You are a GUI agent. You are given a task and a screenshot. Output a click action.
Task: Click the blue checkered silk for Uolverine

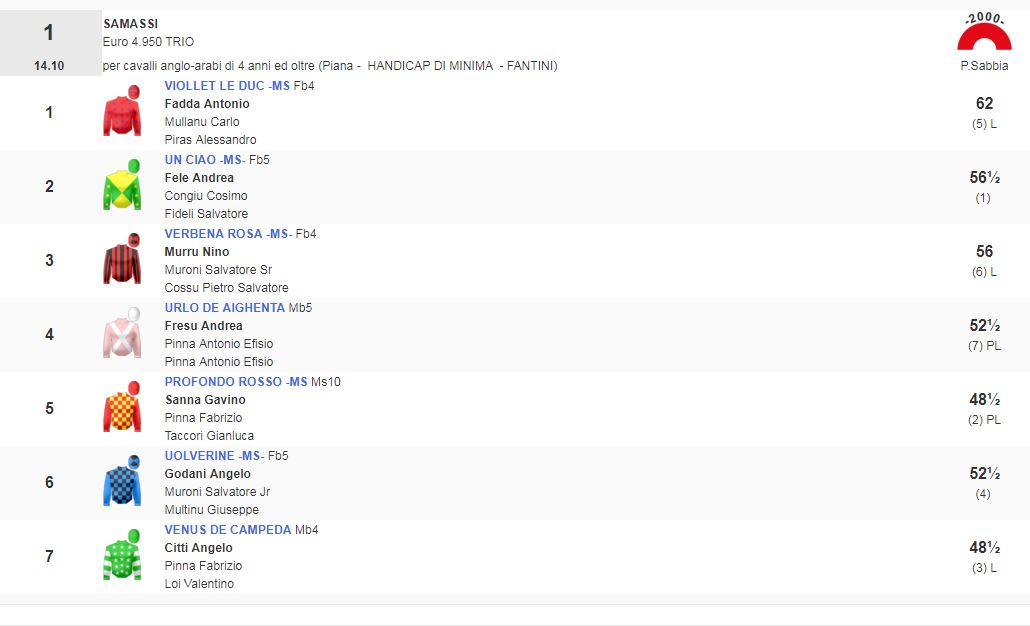pyautogui.click(x=122, y=482)
